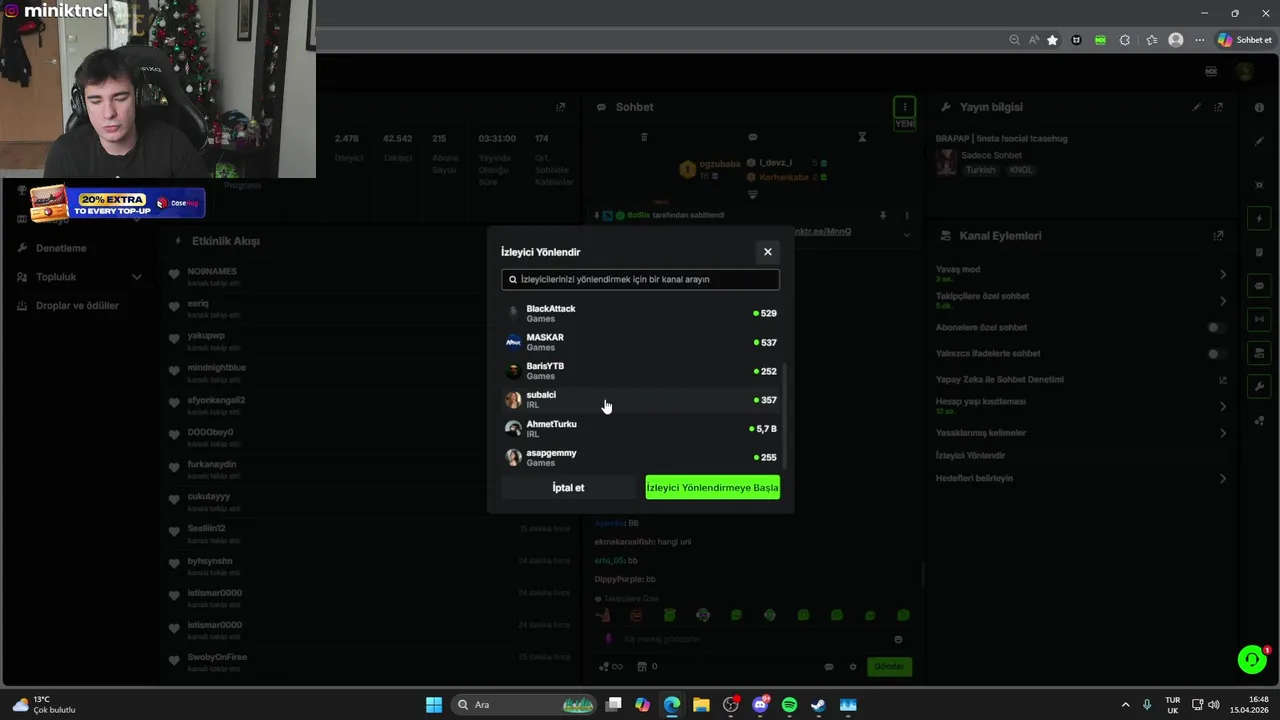Expand Yasaklanmış kelimeler setting
This screenshot has height=720, width=1280.
click(x=1223, y=433)
